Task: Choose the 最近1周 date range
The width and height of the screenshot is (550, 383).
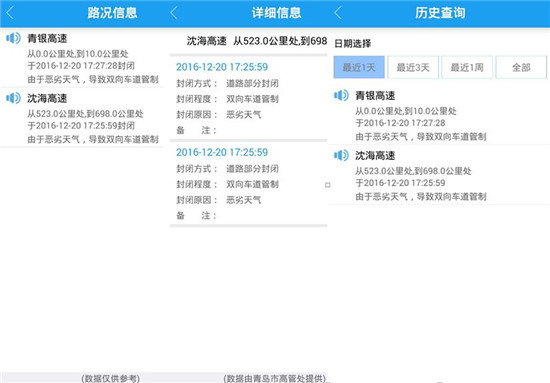Action: [467, 67]
